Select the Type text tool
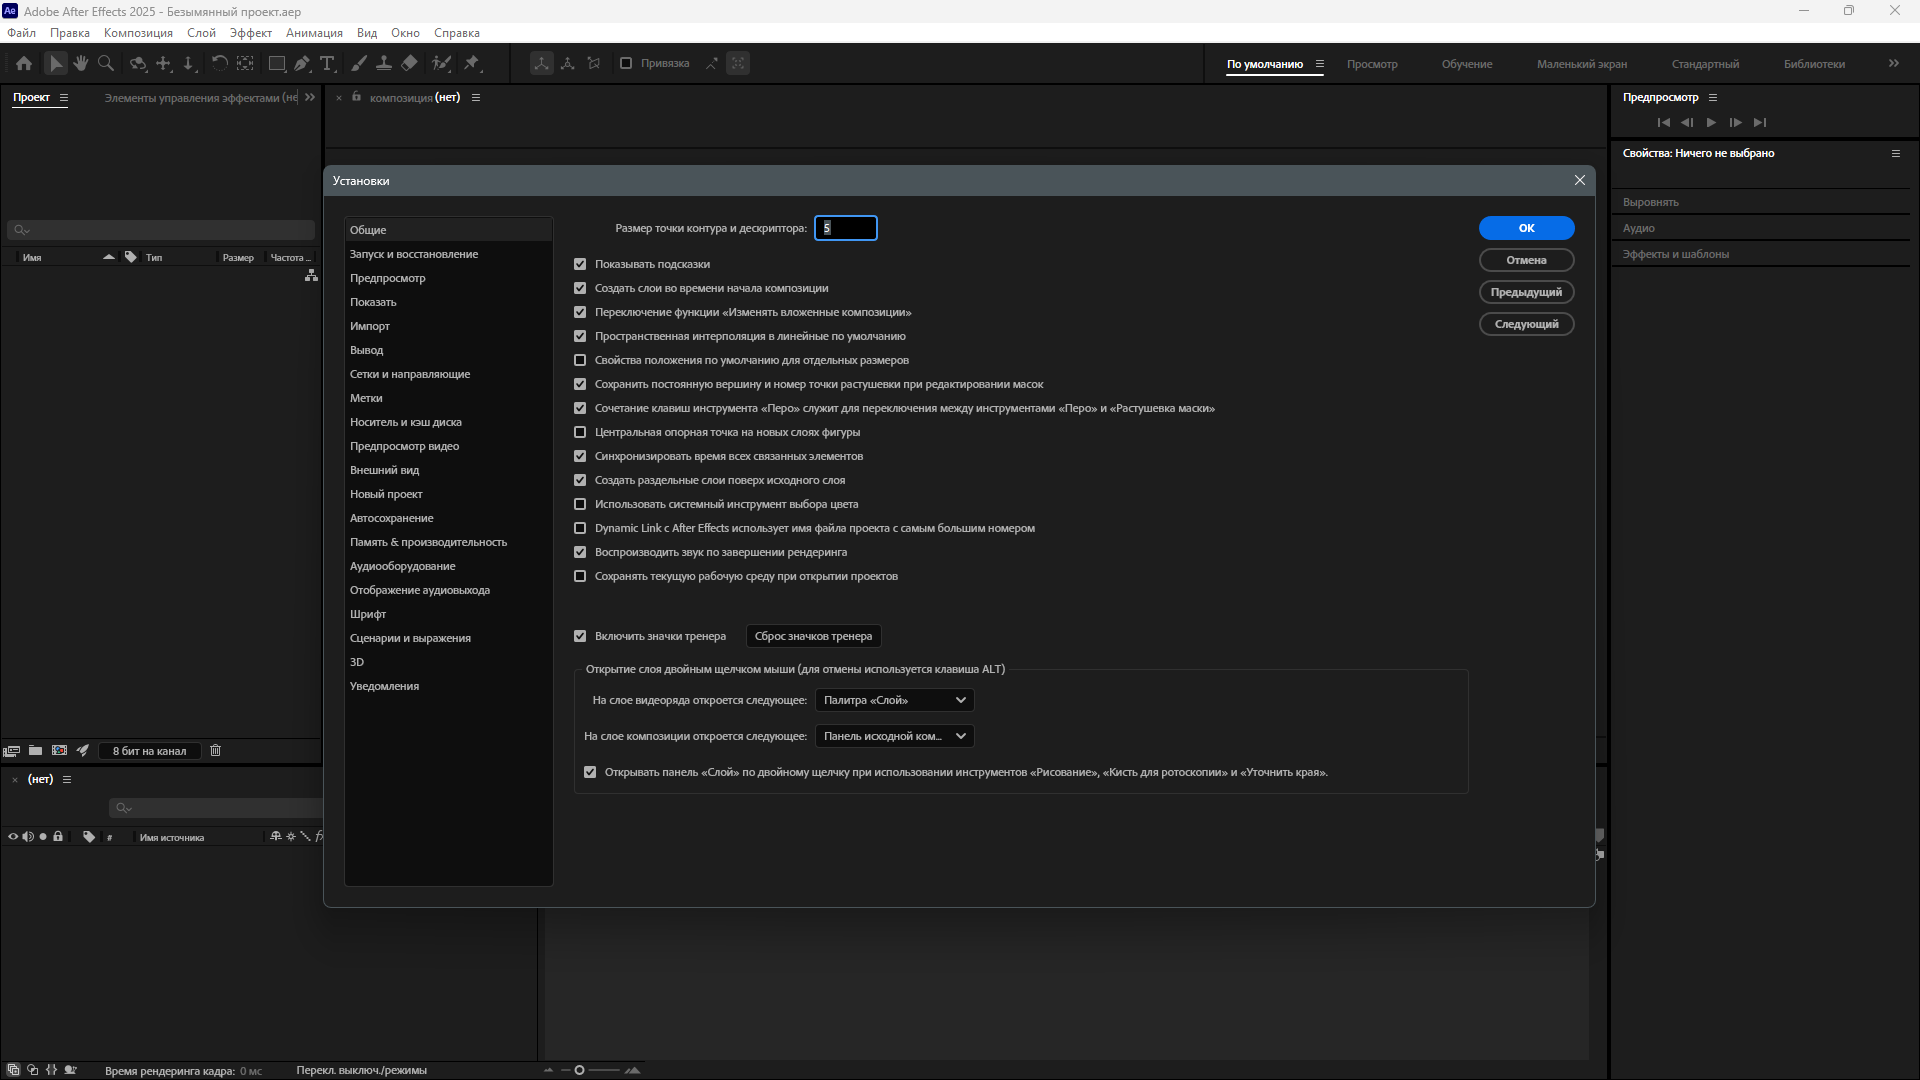Image resolution: width=1920 pixels, height=1080 pixels. tap(327, 63)
